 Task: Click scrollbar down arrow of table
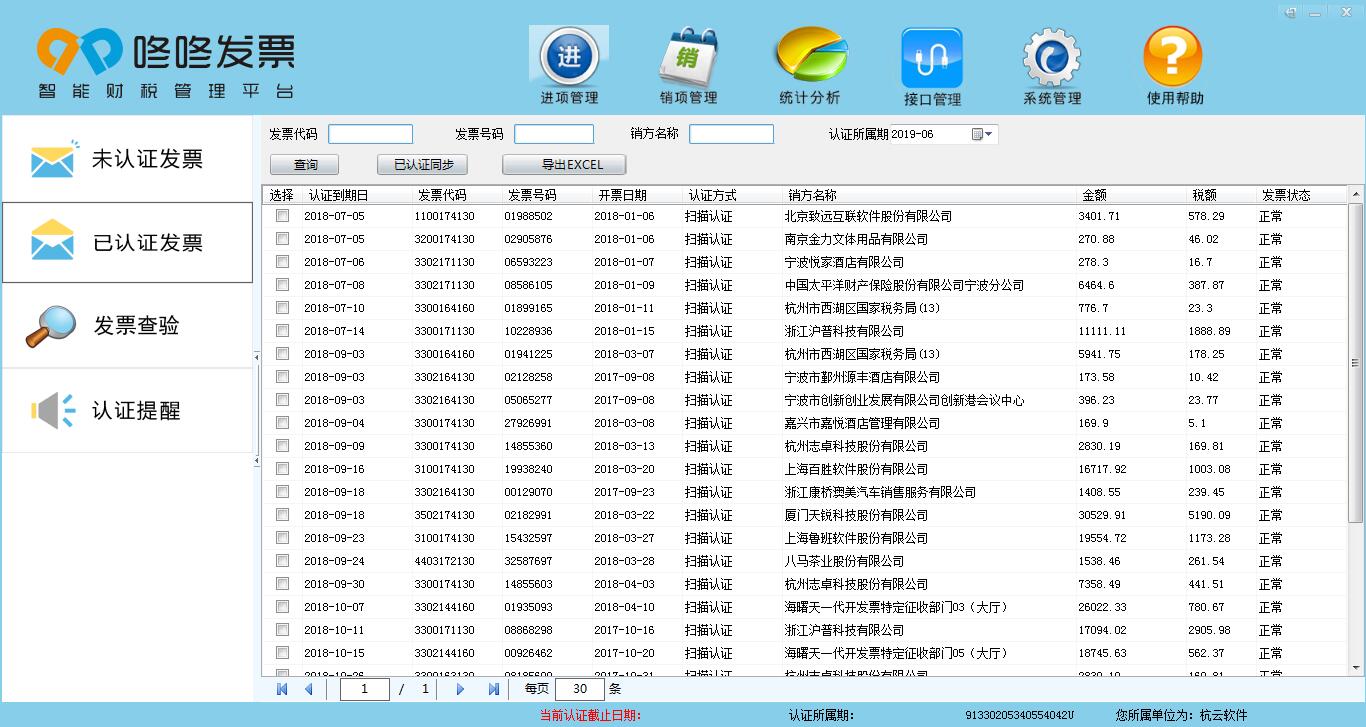[x=1356, y=667]
